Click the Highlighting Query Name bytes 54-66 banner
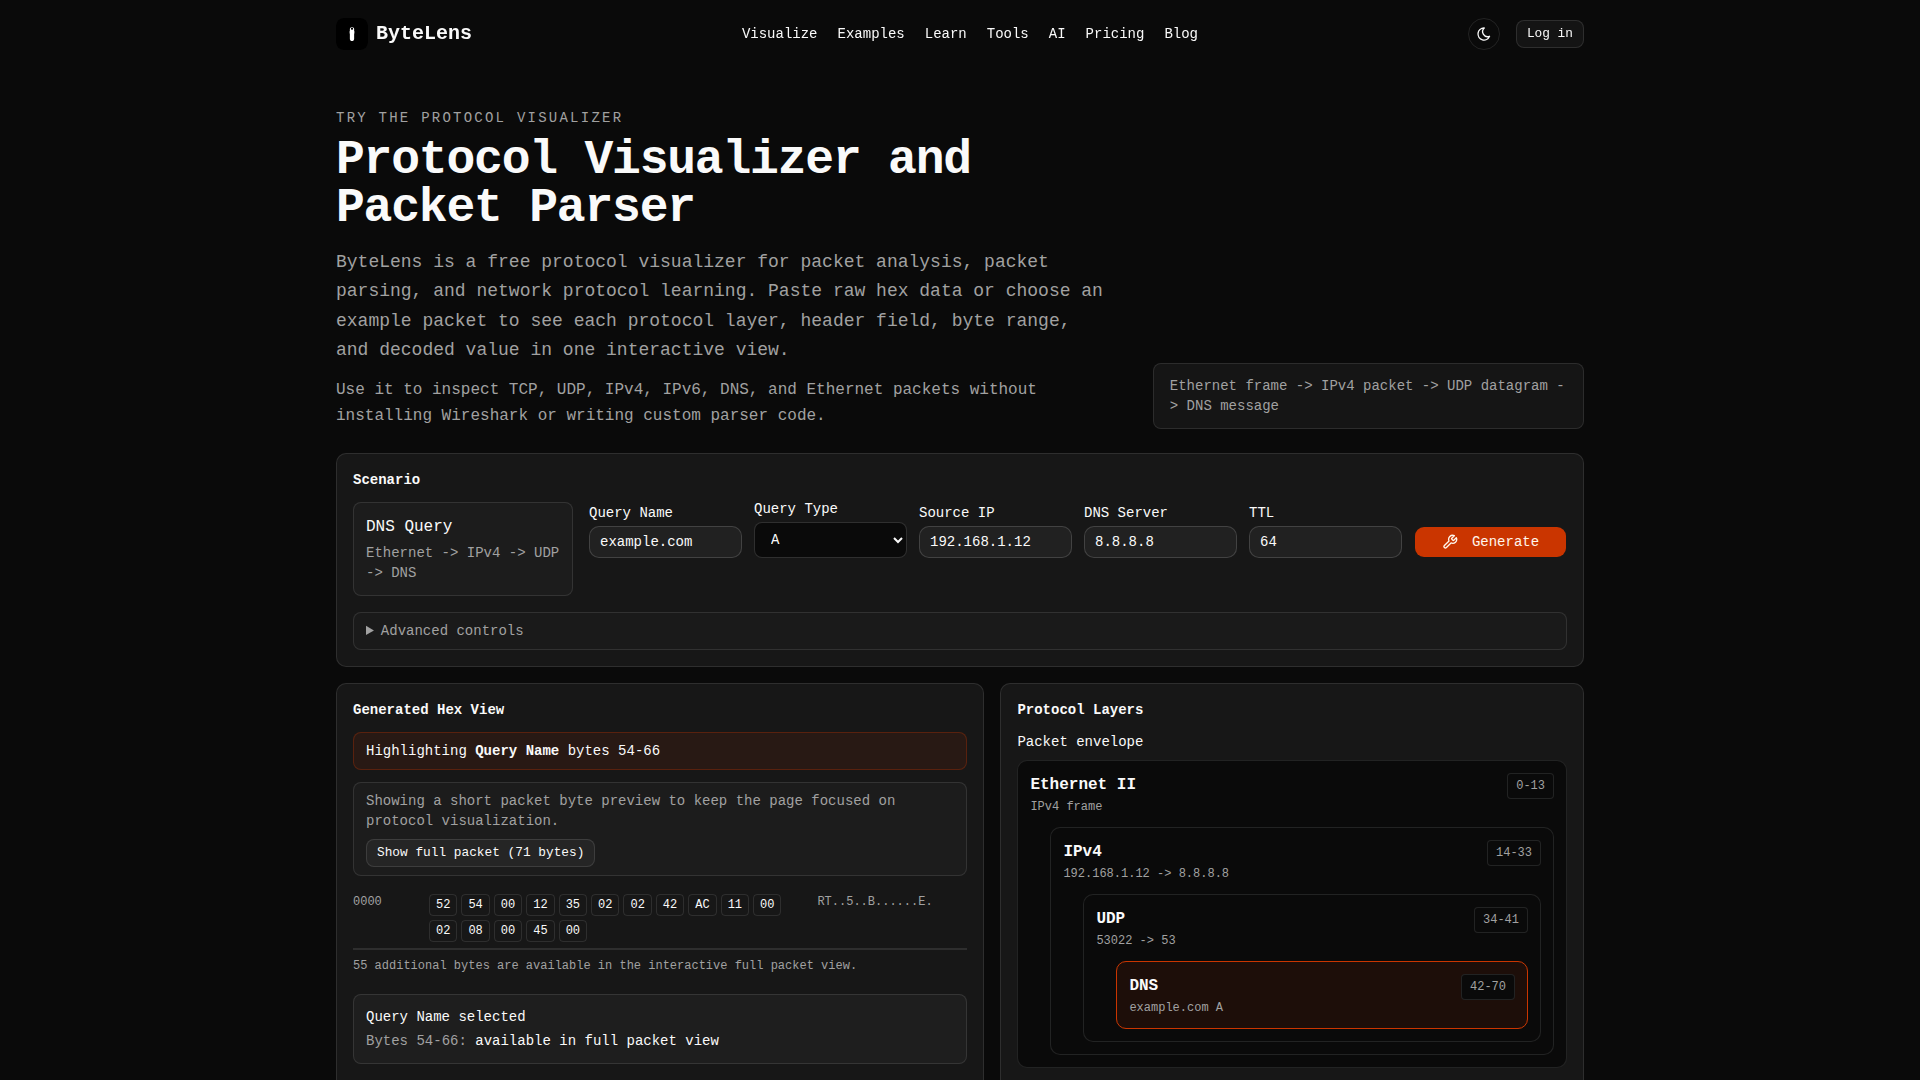The image size is (1920, 1080). click(x=659, y=751)
